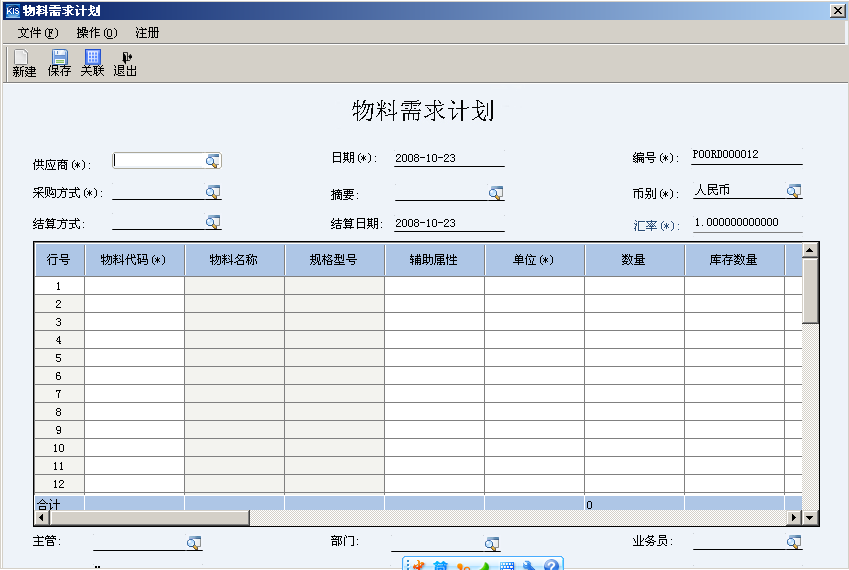Image resolution: width=849 pixels, height=570 pixels.
Task: Open the 业务员 lookup icon
Action: [x=794, y=542]
